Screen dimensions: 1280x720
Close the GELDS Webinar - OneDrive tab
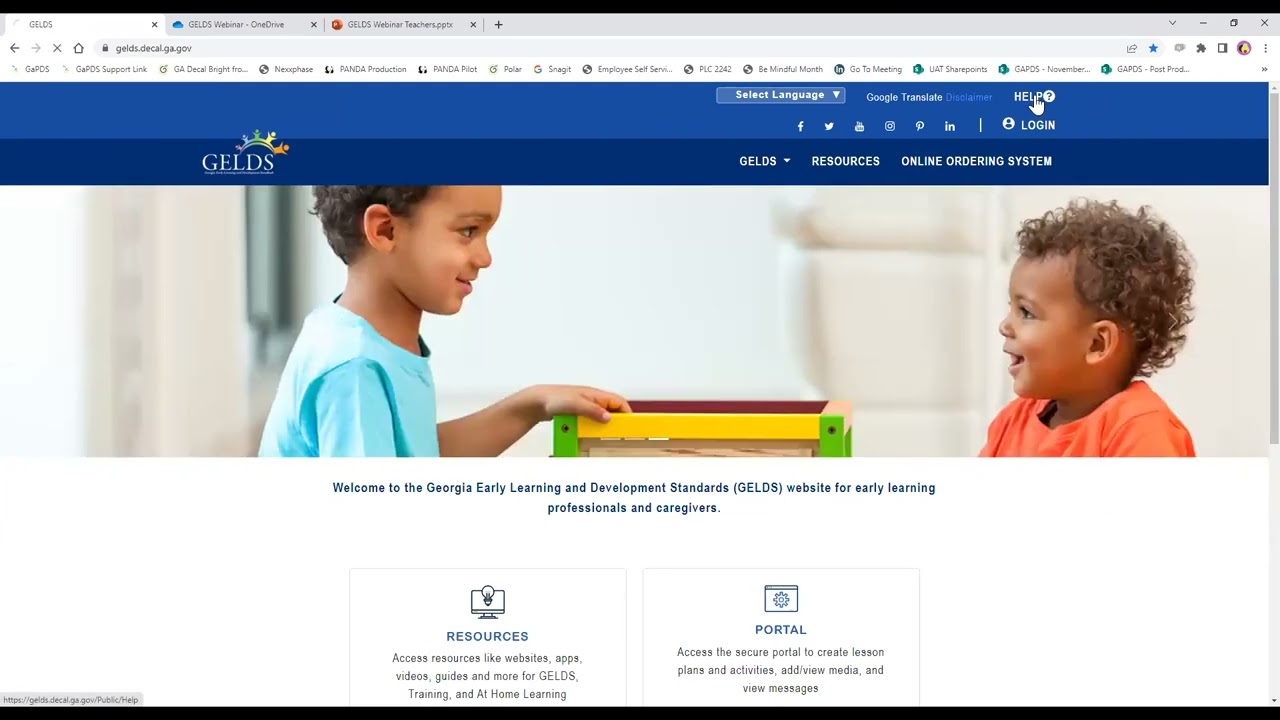(x=314, y=24)
